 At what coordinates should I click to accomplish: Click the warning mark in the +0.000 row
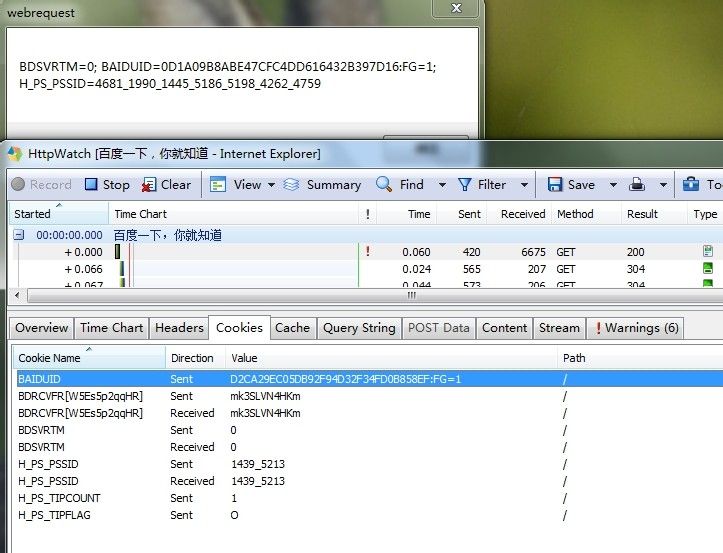(x=367, y=251)
